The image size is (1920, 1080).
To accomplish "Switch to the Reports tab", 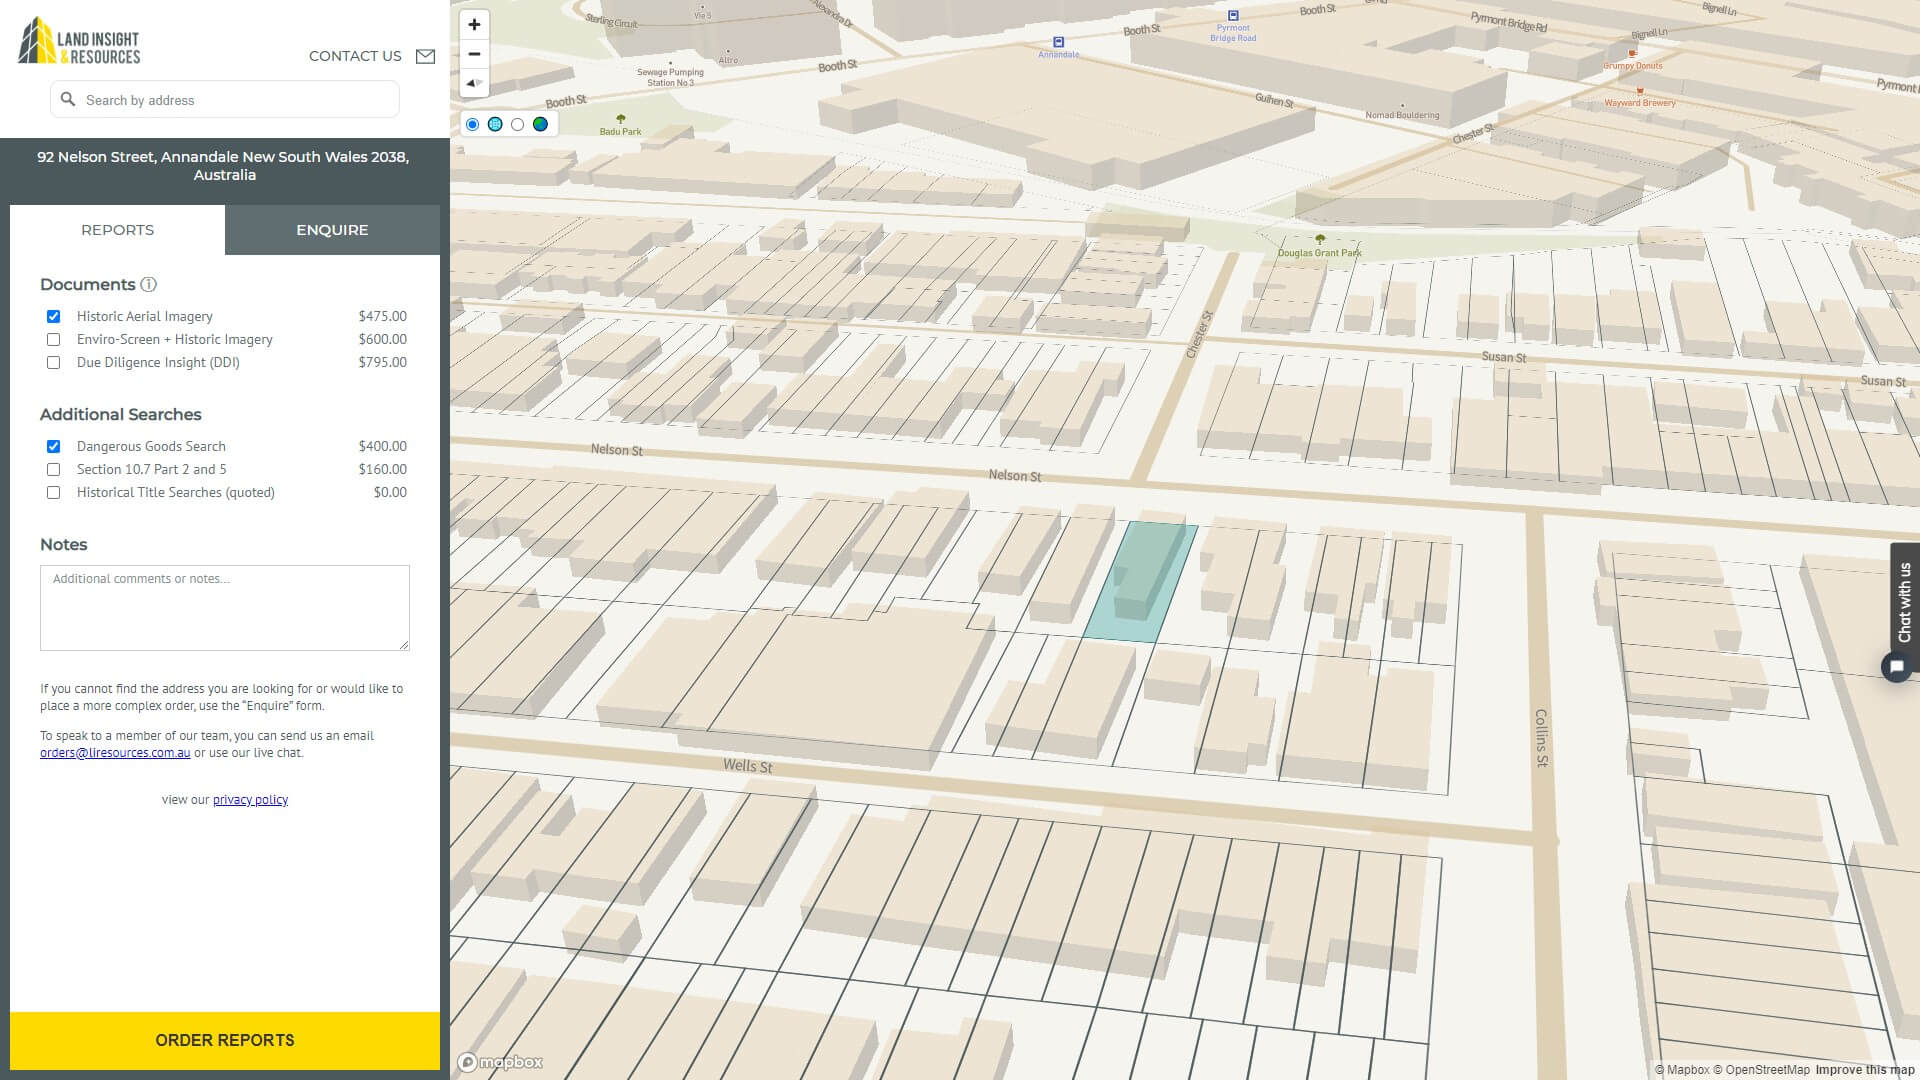I will [117, 230].
